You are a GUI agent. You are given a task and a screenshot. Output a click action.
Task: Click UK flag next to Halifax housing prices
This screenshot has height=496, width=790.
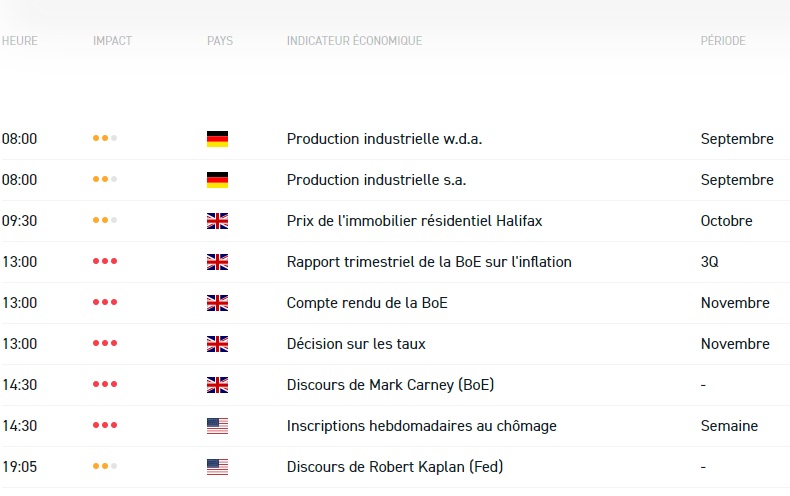click(217, 221)
